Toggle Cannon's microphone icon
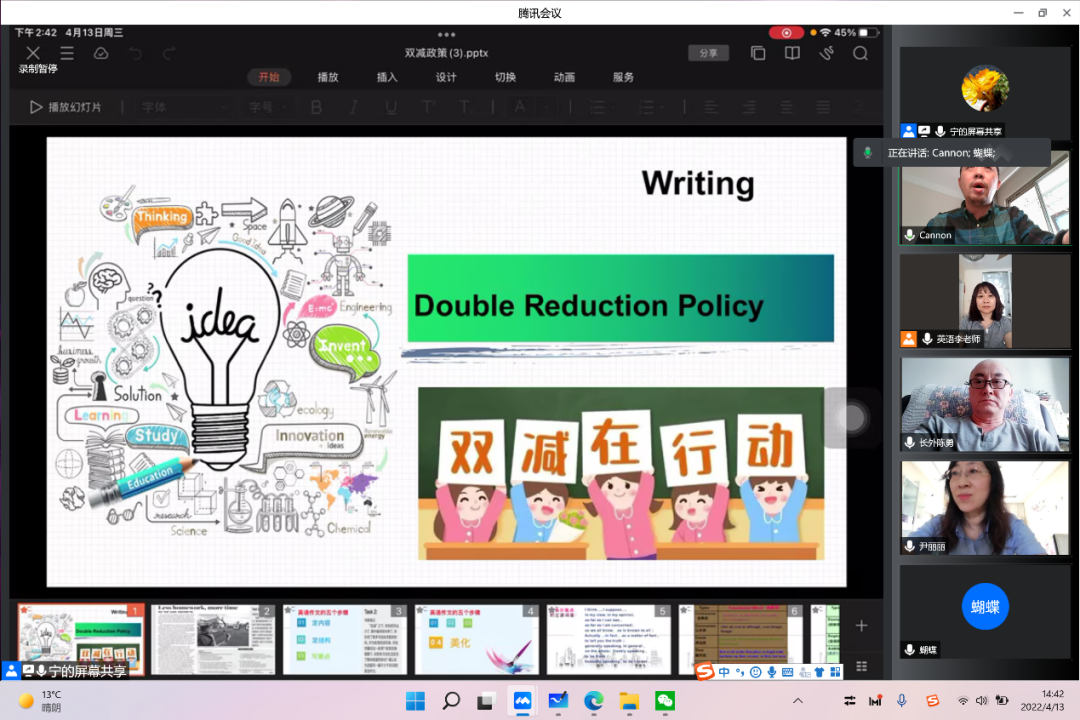1080x720 pixels. [x=910, y=235]
